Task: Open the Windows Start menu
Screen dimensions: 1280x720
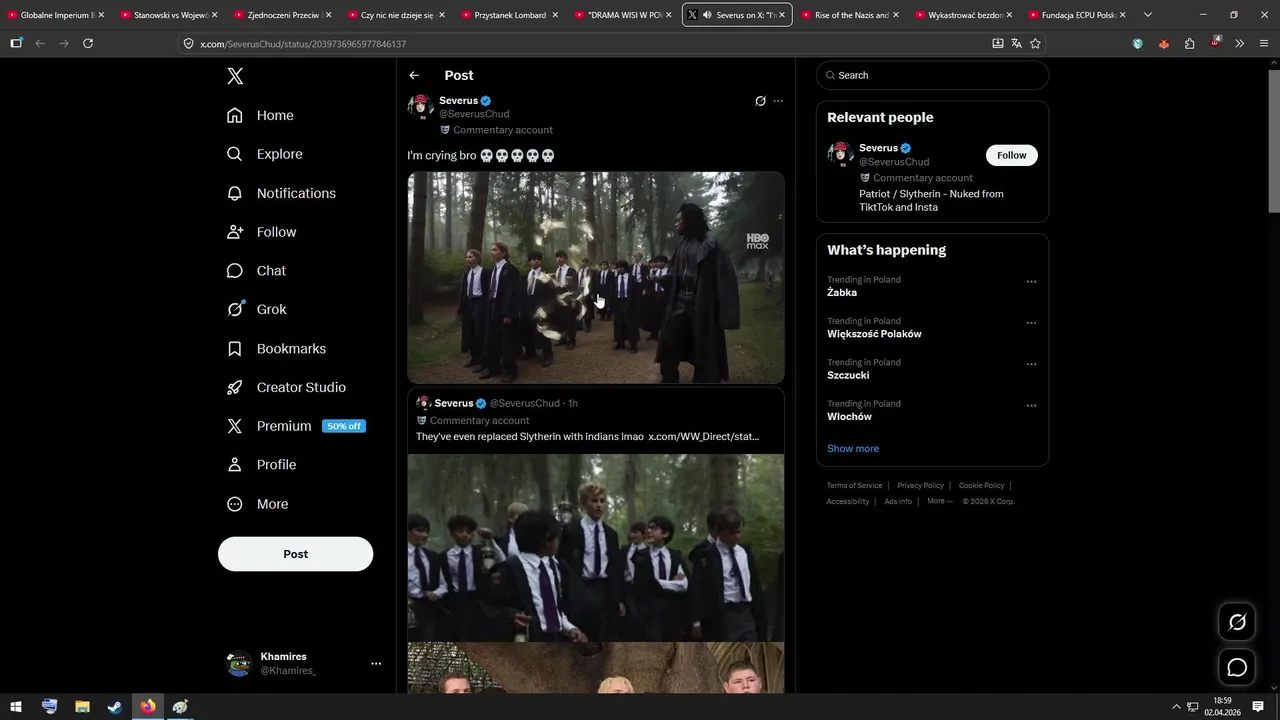Action: point(16,707)
